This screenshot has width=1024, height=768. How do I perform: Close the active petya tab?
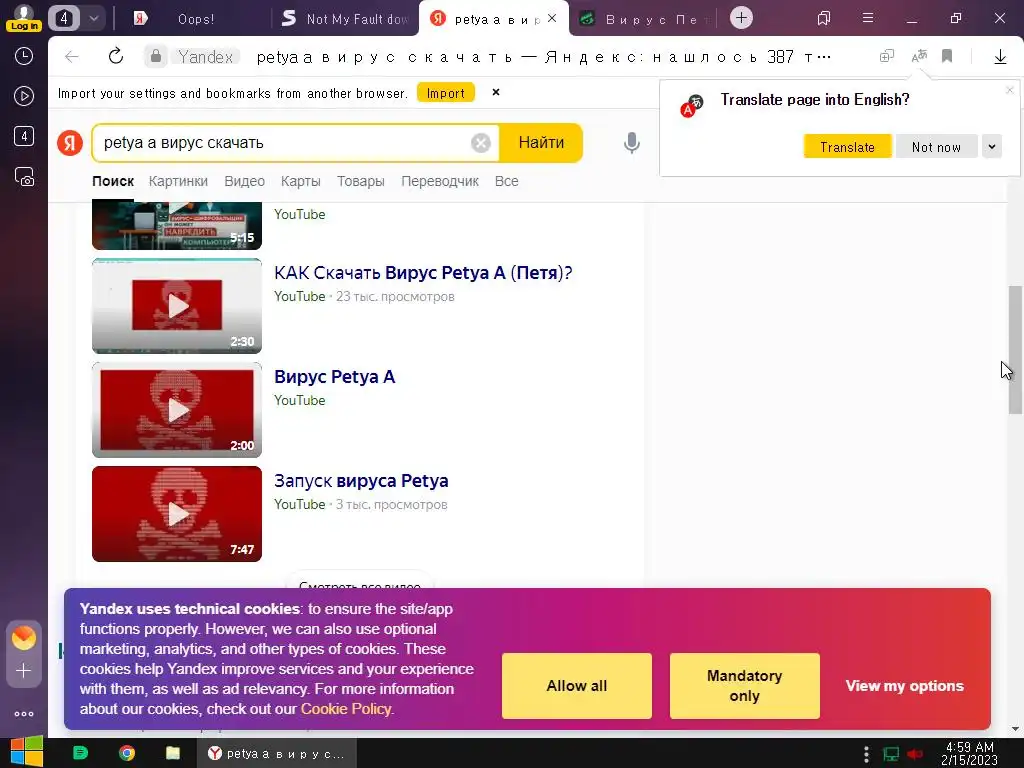[x=552, y=18]
